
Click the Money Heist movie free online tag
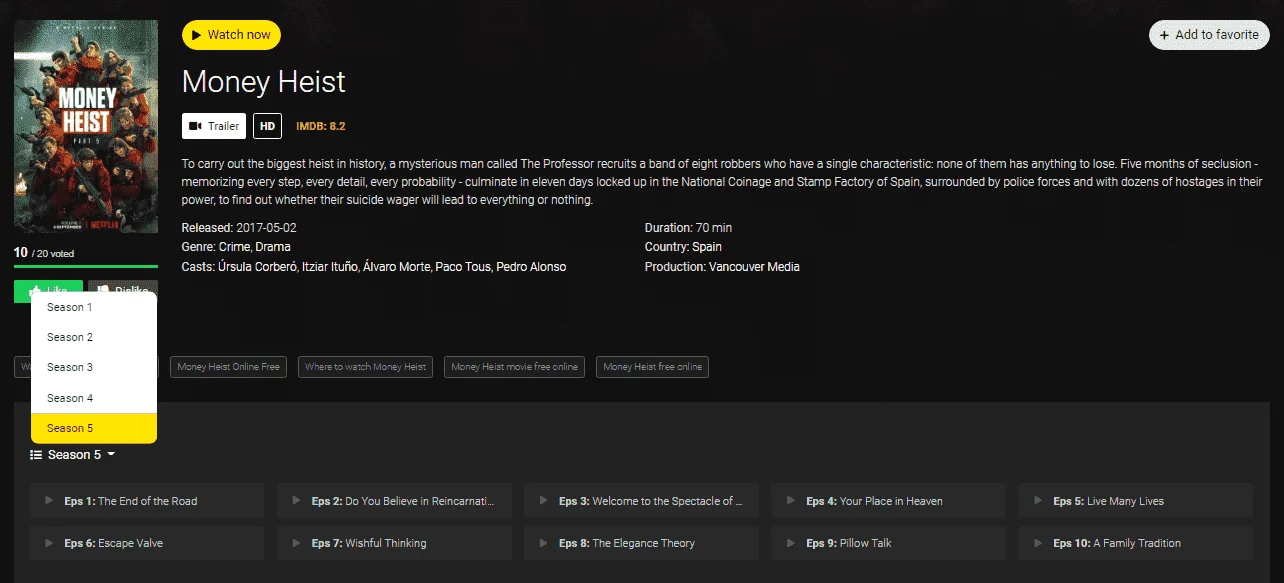click(514, 367)
